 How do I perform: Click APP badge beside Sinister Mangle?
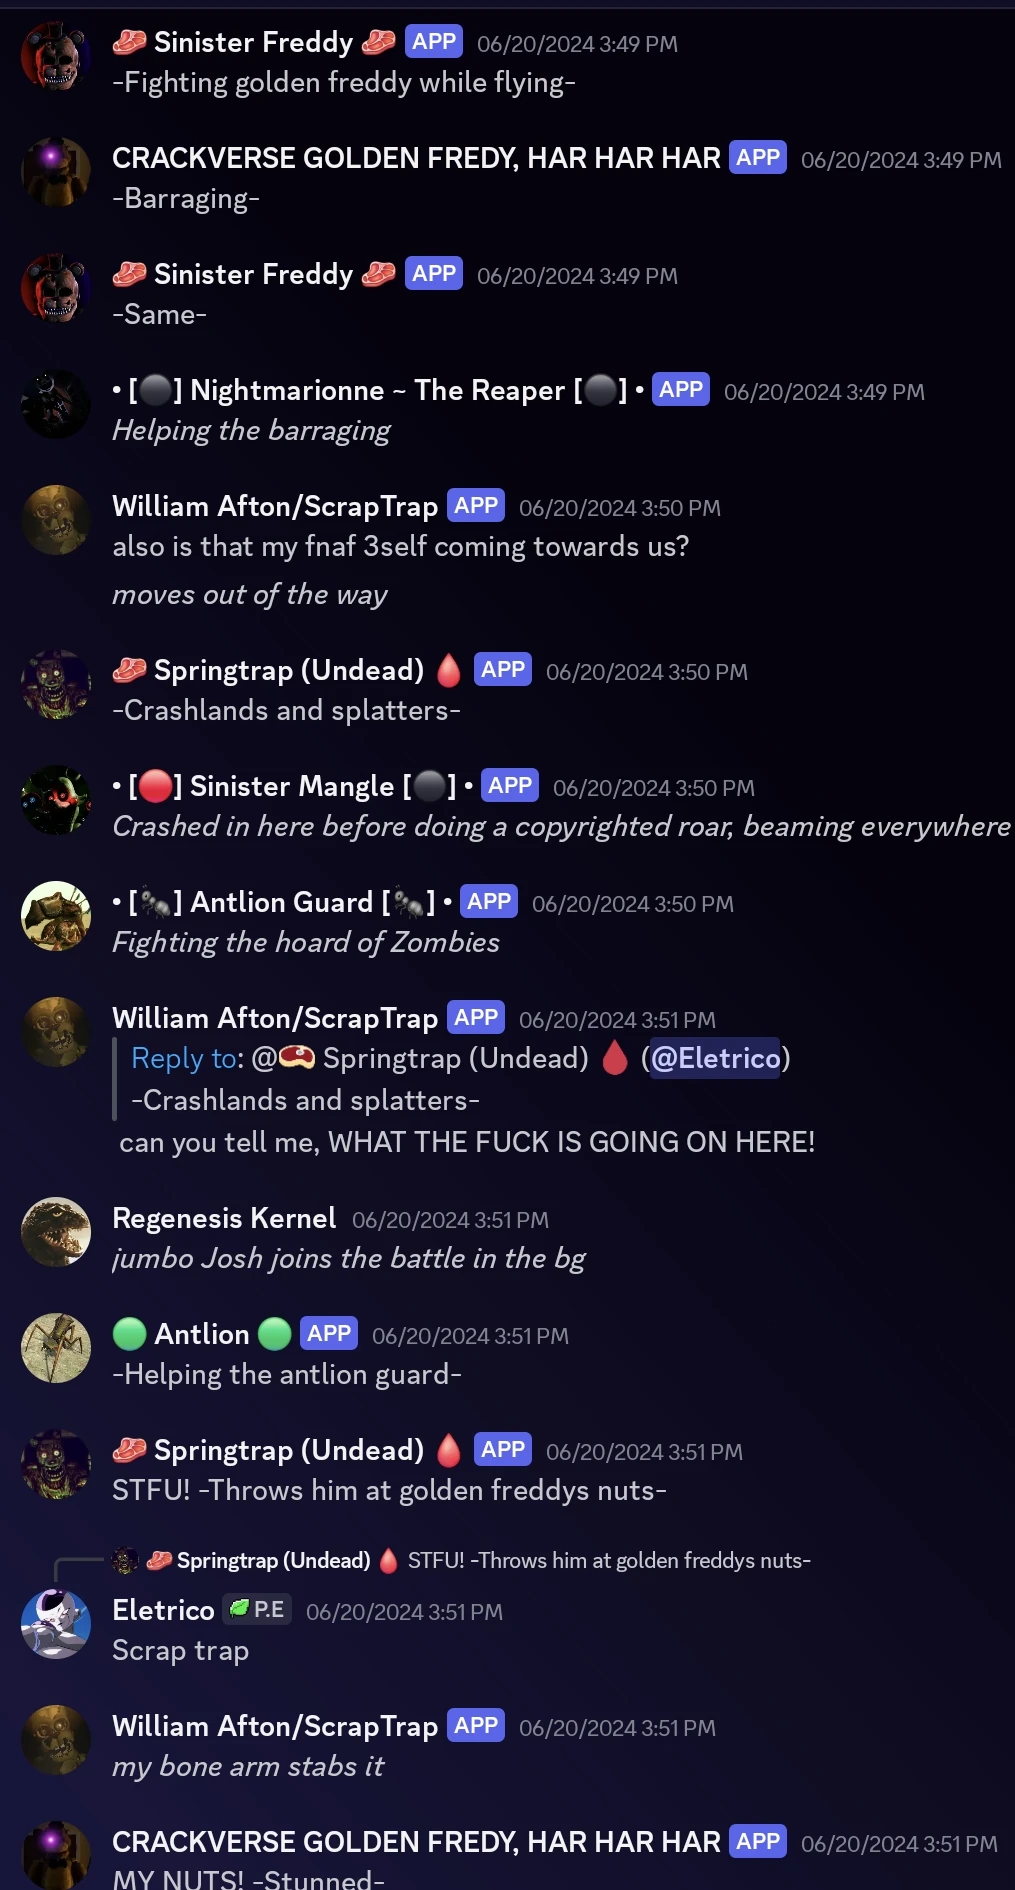[510, 786]
